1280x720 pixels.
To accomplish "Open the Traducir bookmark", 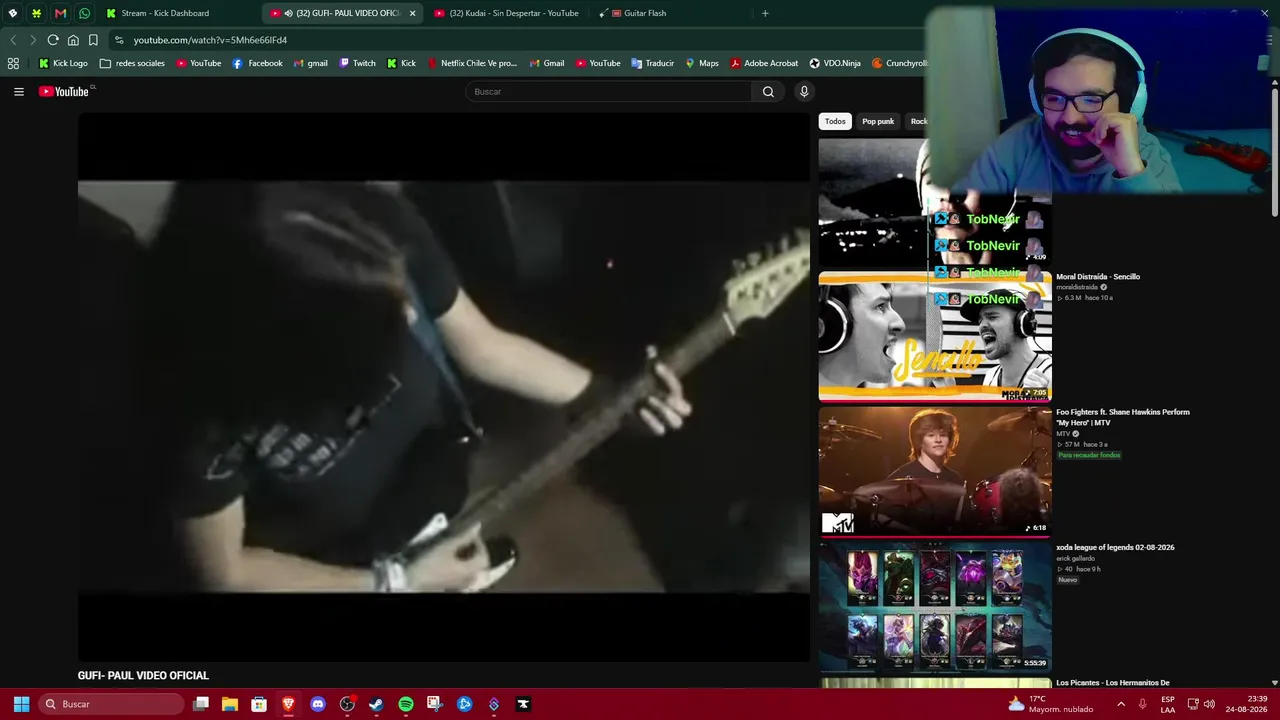I will point(652,63).
